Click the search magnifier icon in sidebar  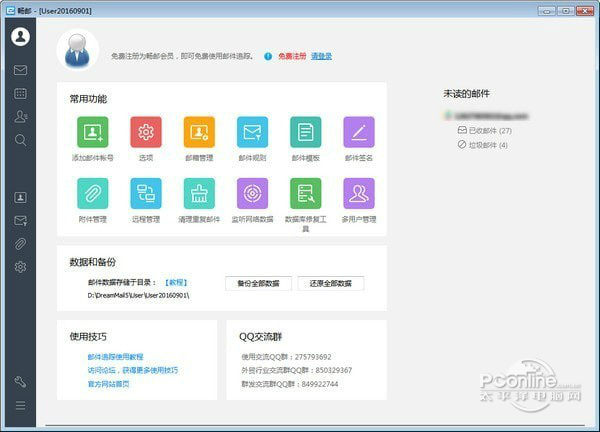(x=21, y=140)
